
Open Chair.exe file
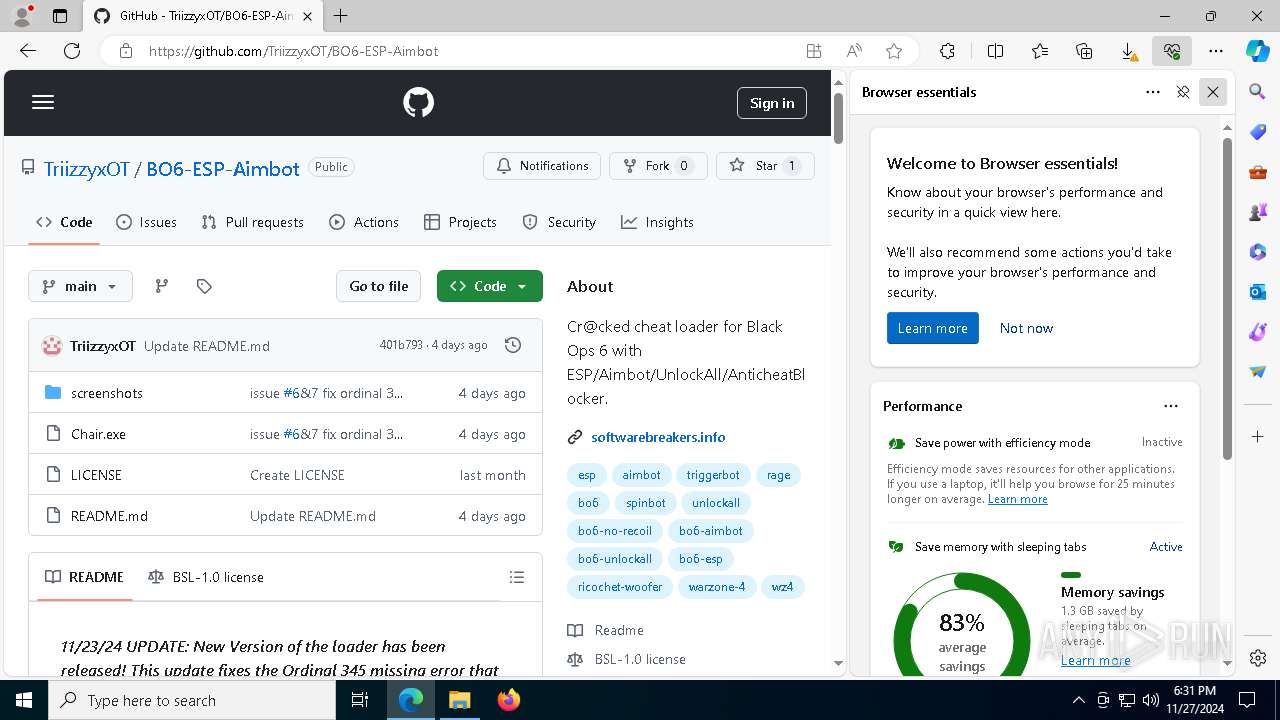(x=98, y=434)
